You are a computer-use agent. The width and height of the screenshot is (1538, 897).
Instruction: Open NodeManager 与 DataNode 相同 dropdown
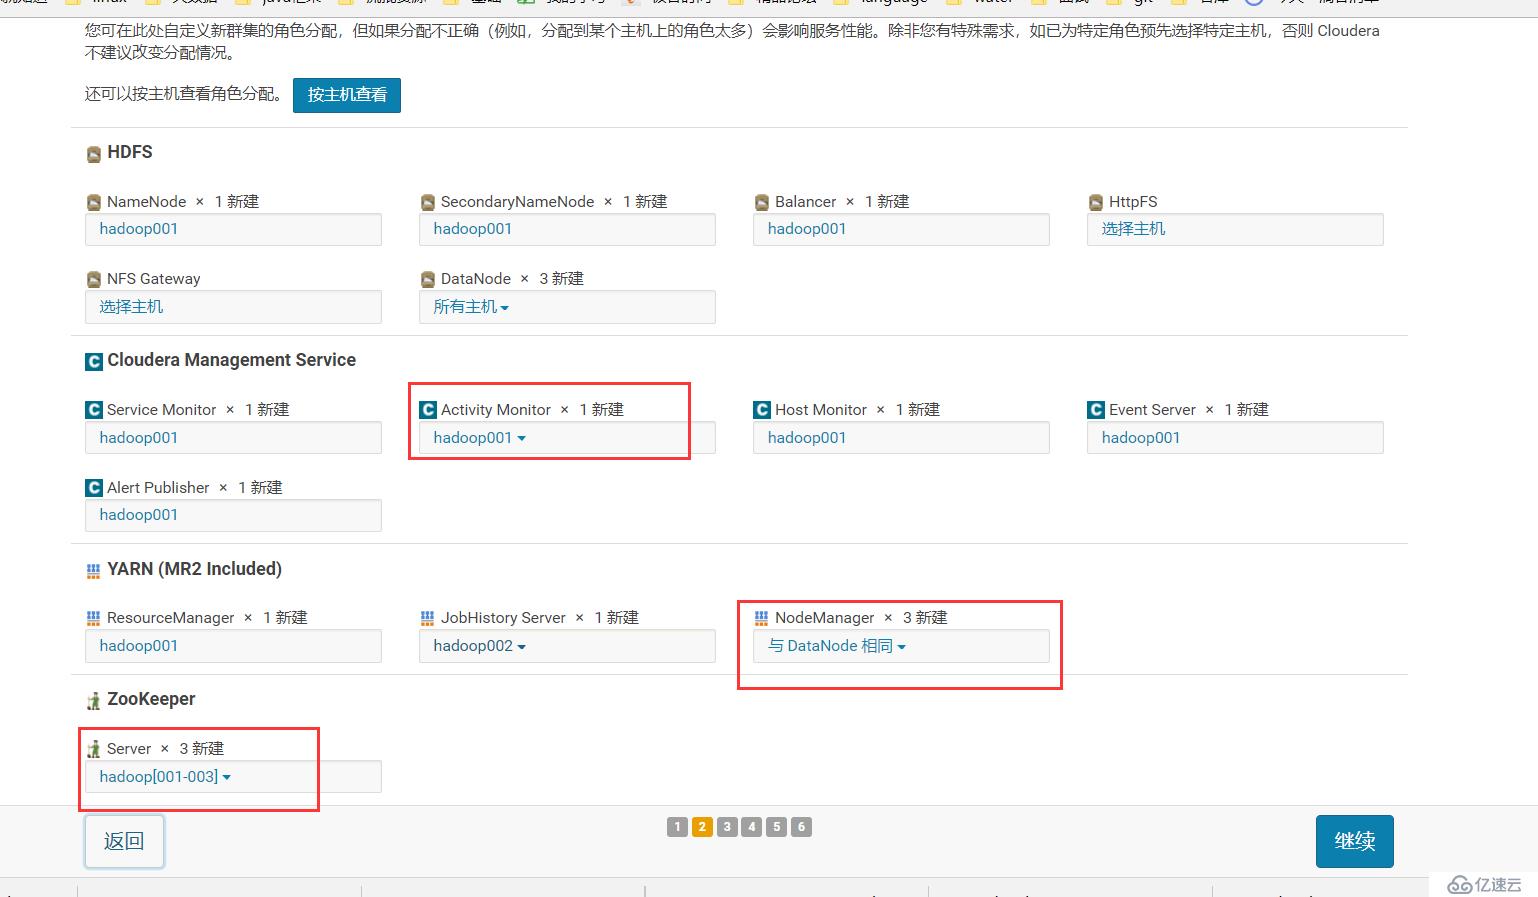[837, 646]
